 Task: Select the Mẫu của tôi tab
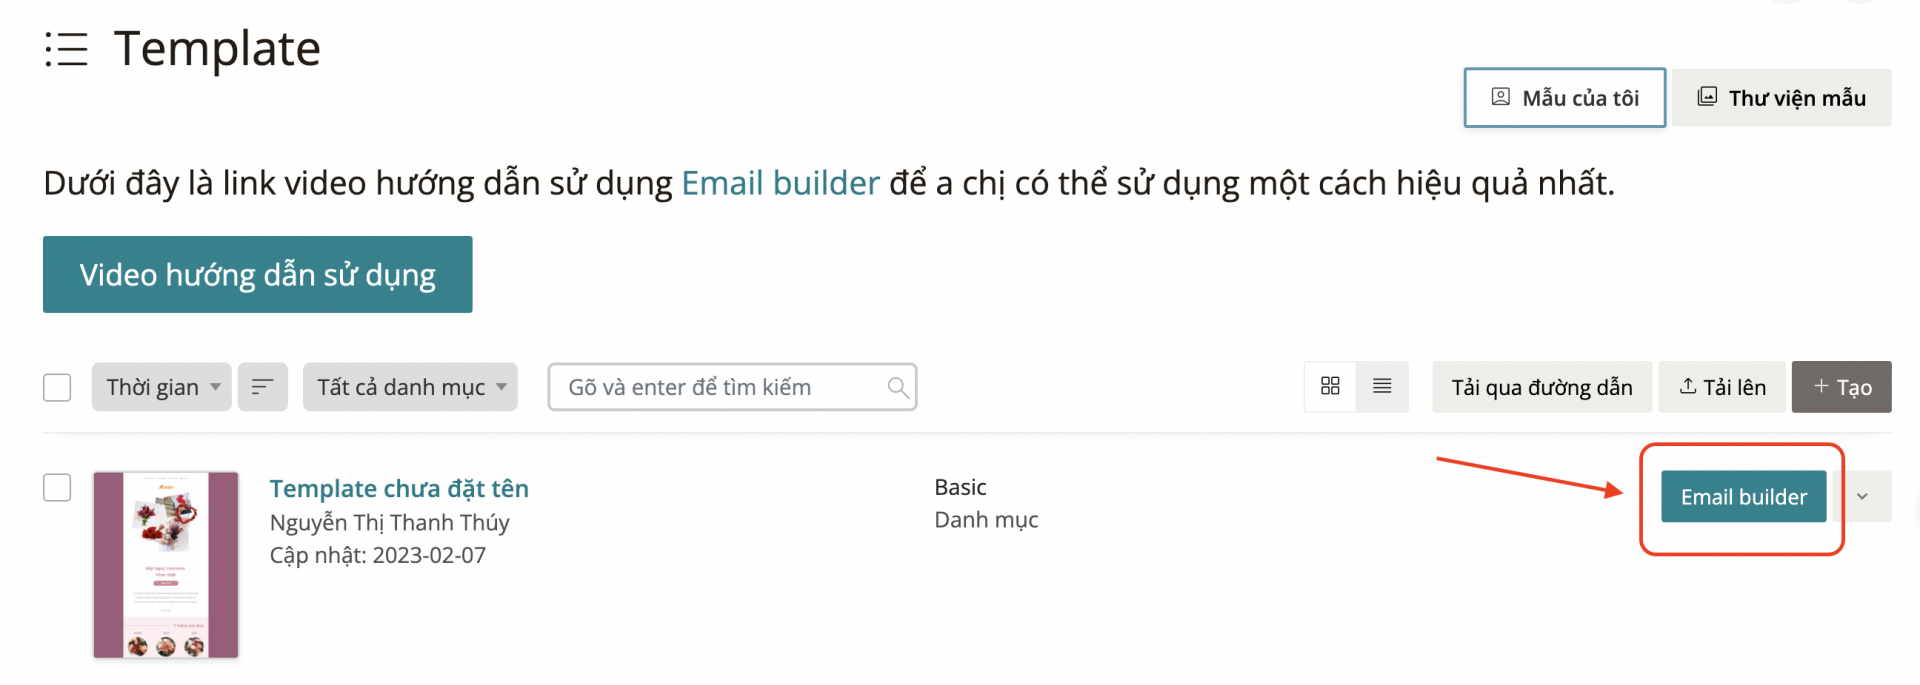pos(1565,98)
